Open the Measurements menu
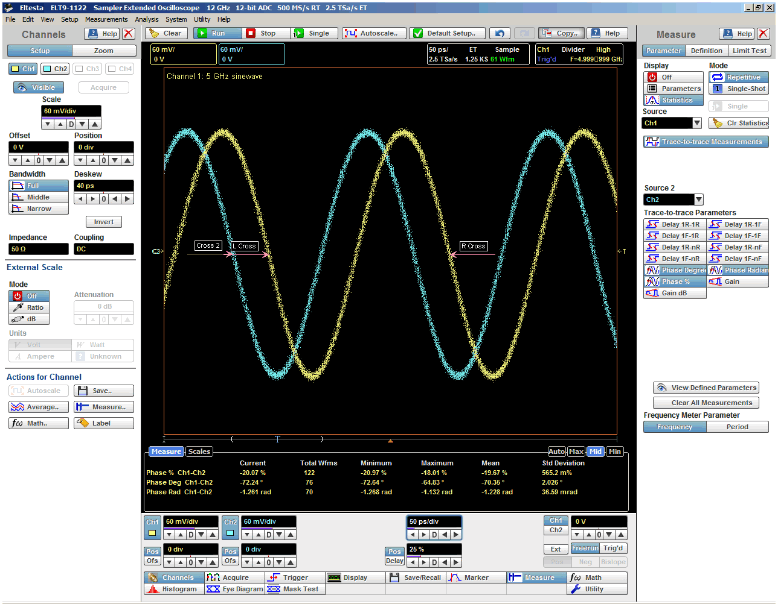 (x=106, y=19)
